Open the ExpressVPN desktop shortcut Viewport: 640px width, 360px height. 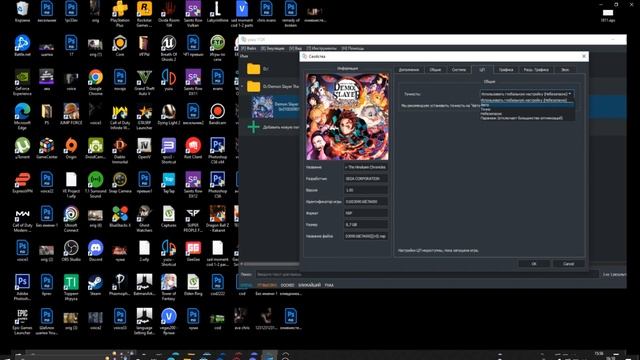pos(22,183)
